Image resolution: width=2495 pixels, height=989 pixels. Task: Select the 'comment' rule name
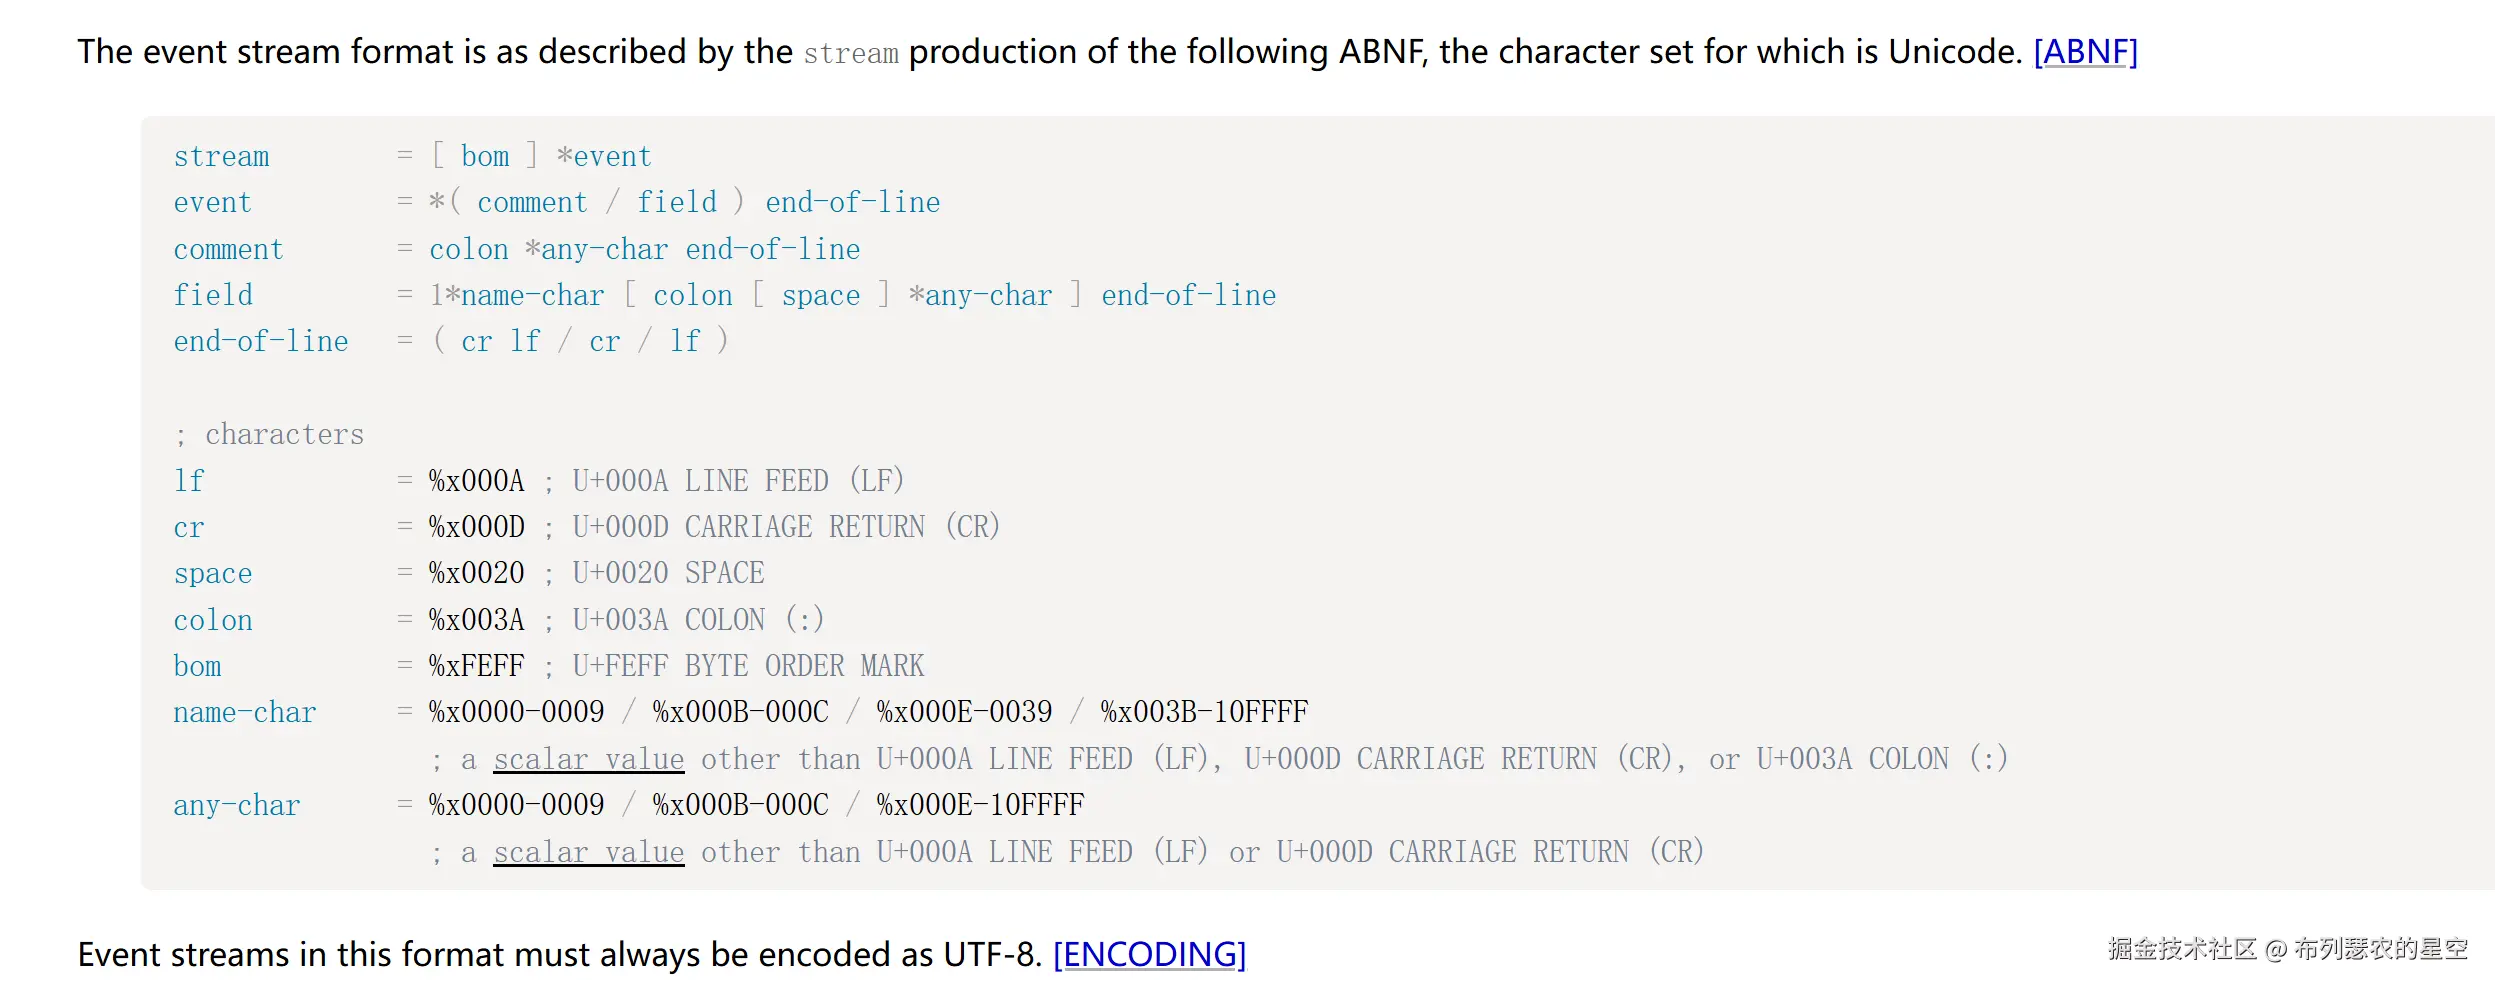coord(229,249)
